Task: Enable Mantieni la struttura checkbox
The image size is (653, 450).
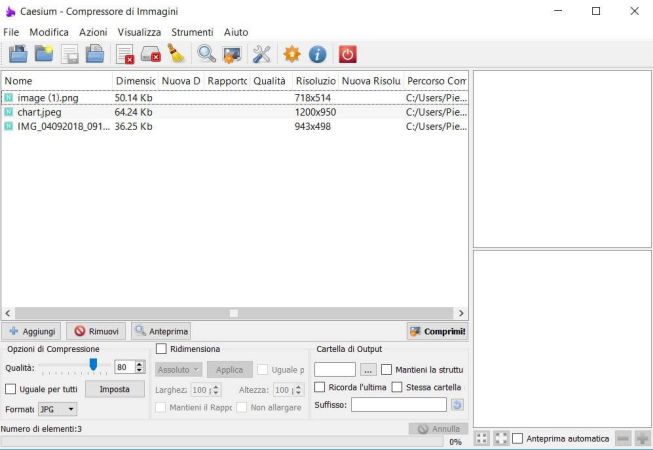Action: (x=386, y=370)
